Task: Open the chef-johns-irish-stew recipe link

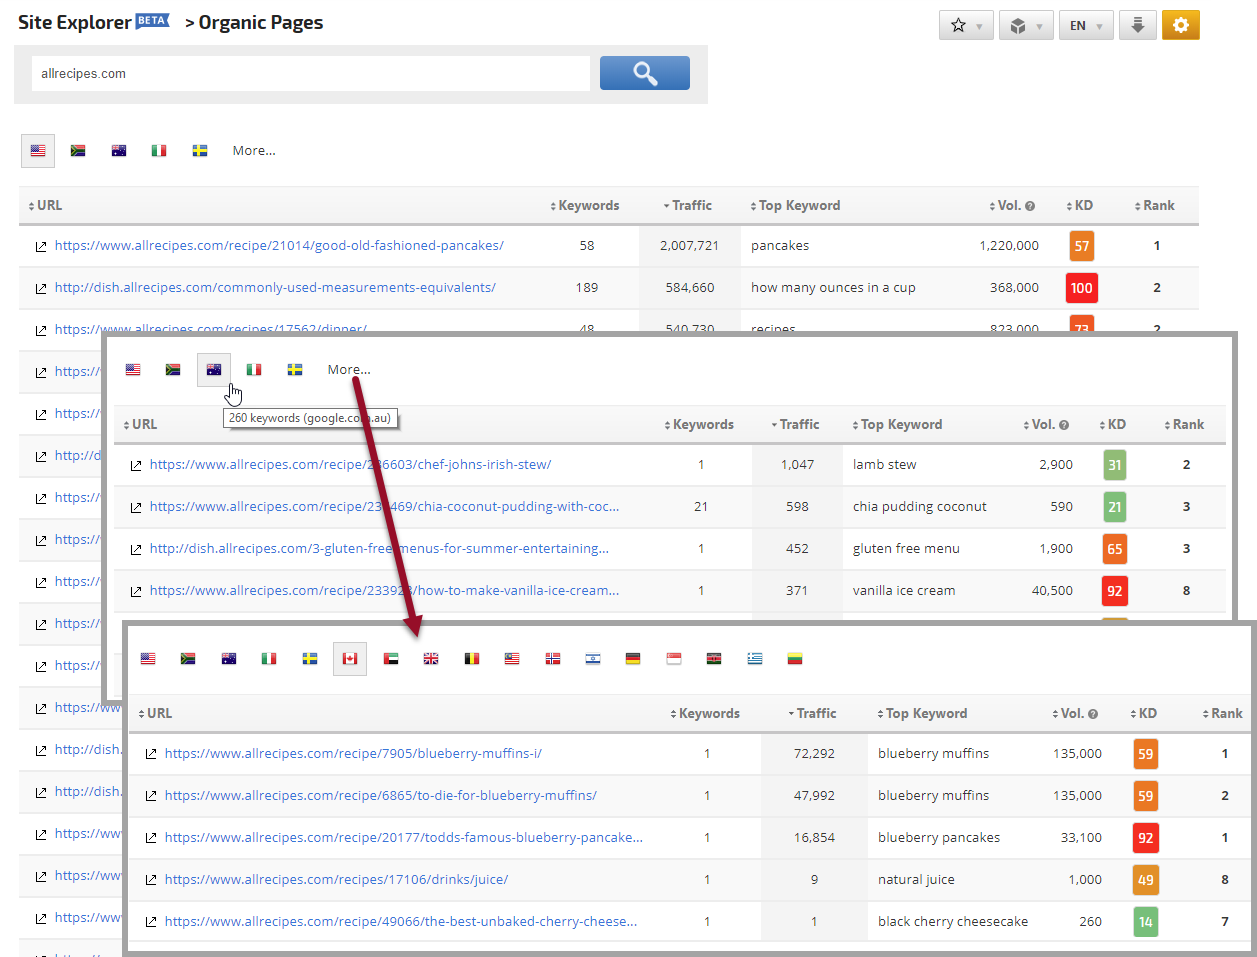Action: (350, 465)
